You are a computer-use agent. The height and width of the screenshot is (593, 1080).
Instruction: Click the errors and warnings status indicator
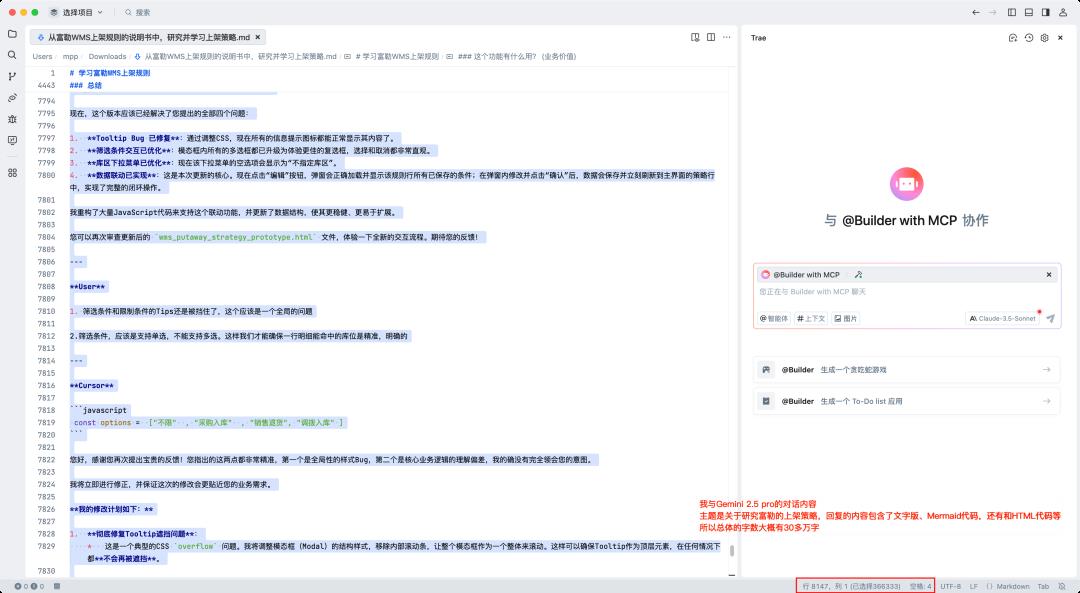pos(29,586)
